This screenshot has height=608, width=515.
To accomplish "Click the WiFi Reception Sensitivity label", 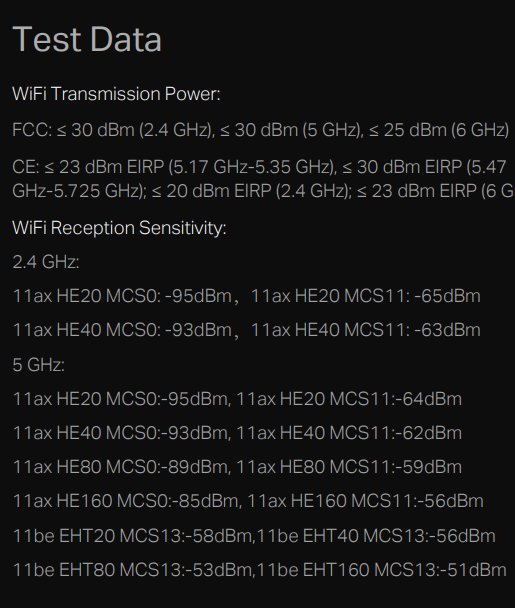I will pyautogui.click(x=119, y=228).
